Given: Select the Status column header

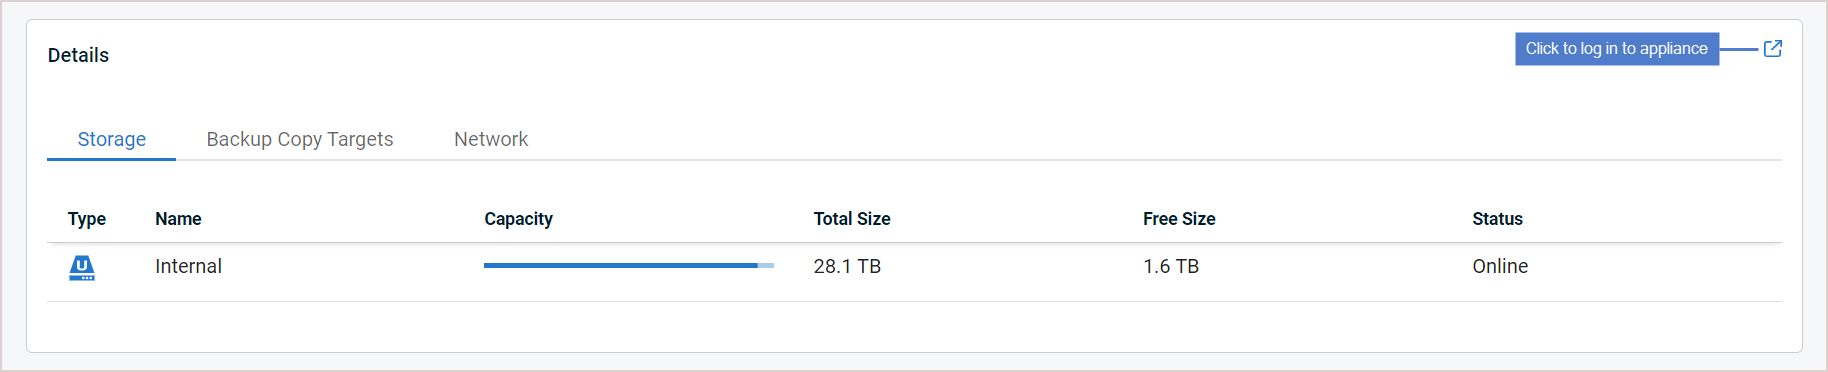Looking at the screenshot, I should [1497, 219].
